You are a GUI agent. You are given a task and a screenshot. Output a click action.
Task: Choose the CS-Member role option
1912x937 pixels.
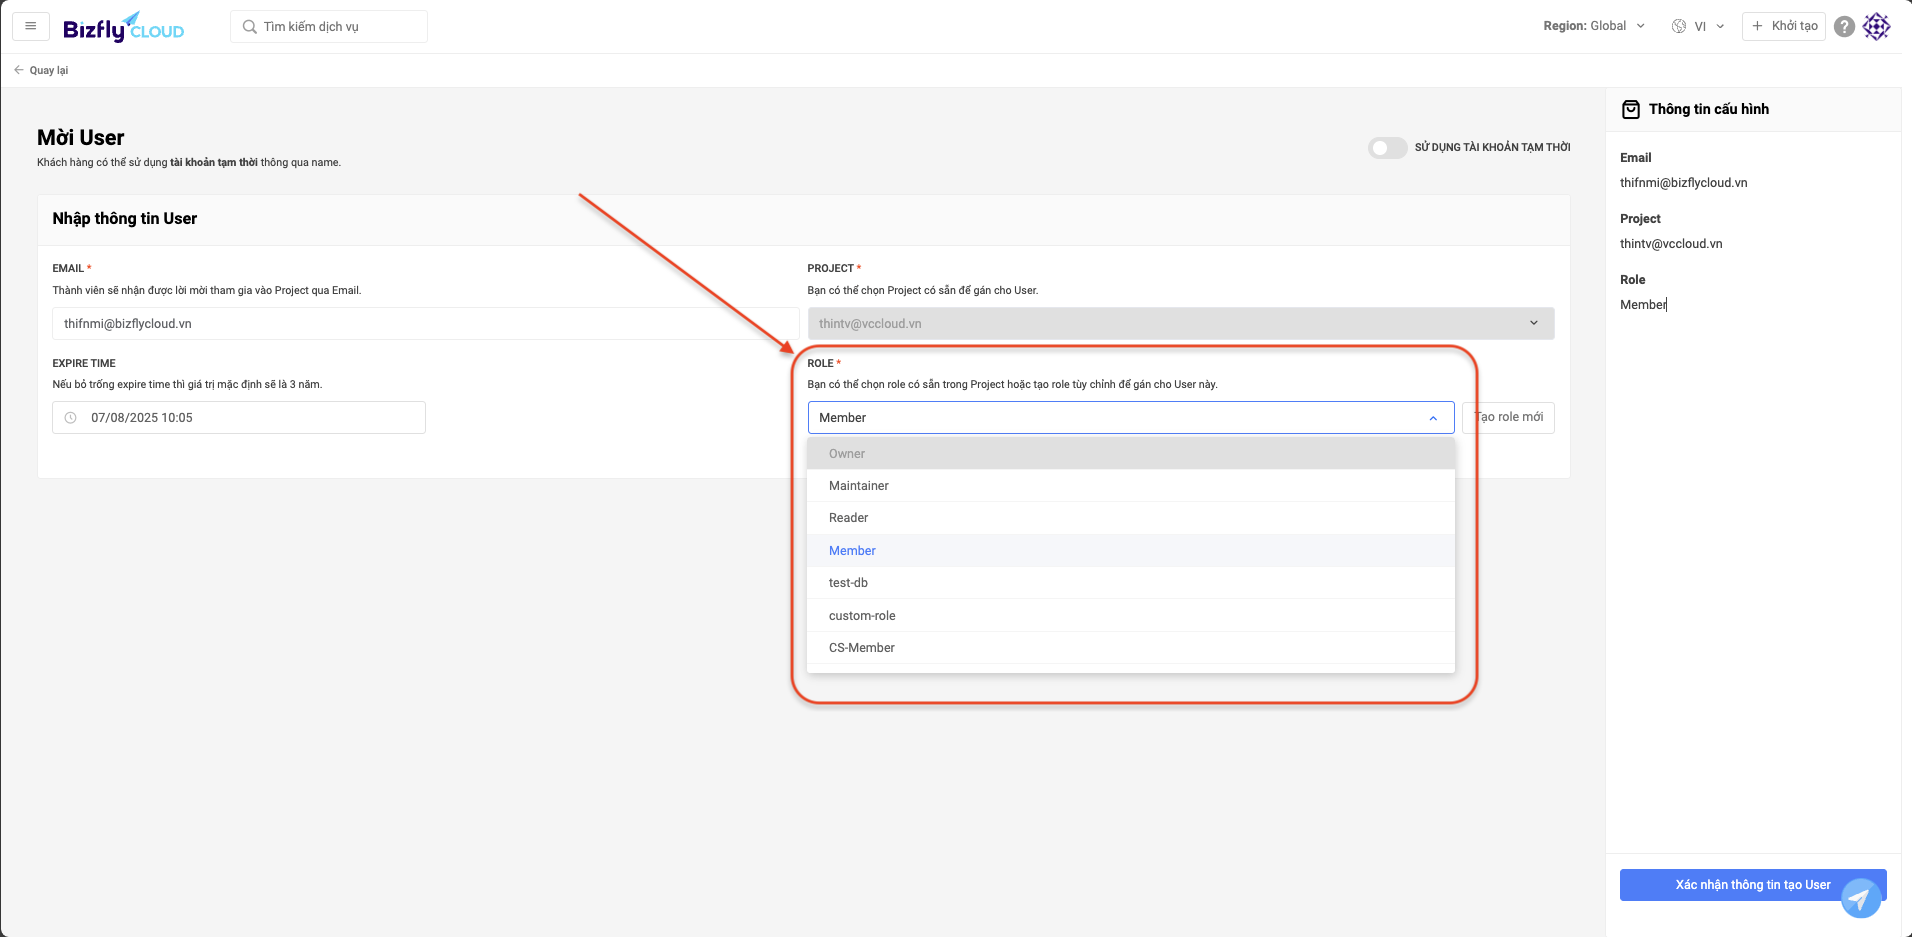(861, 648)
